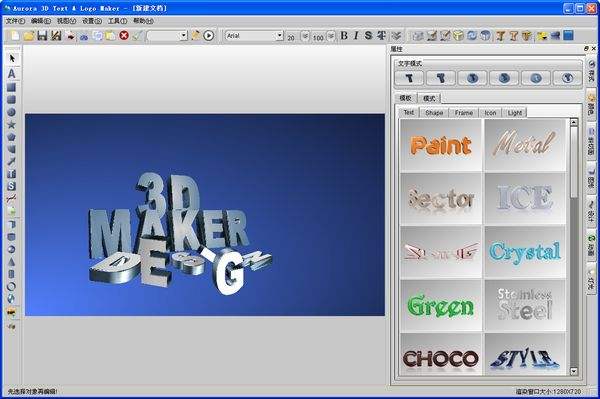Select the first text mode button
The height and width of the screenshot is (399, 600).
[409, 78]
